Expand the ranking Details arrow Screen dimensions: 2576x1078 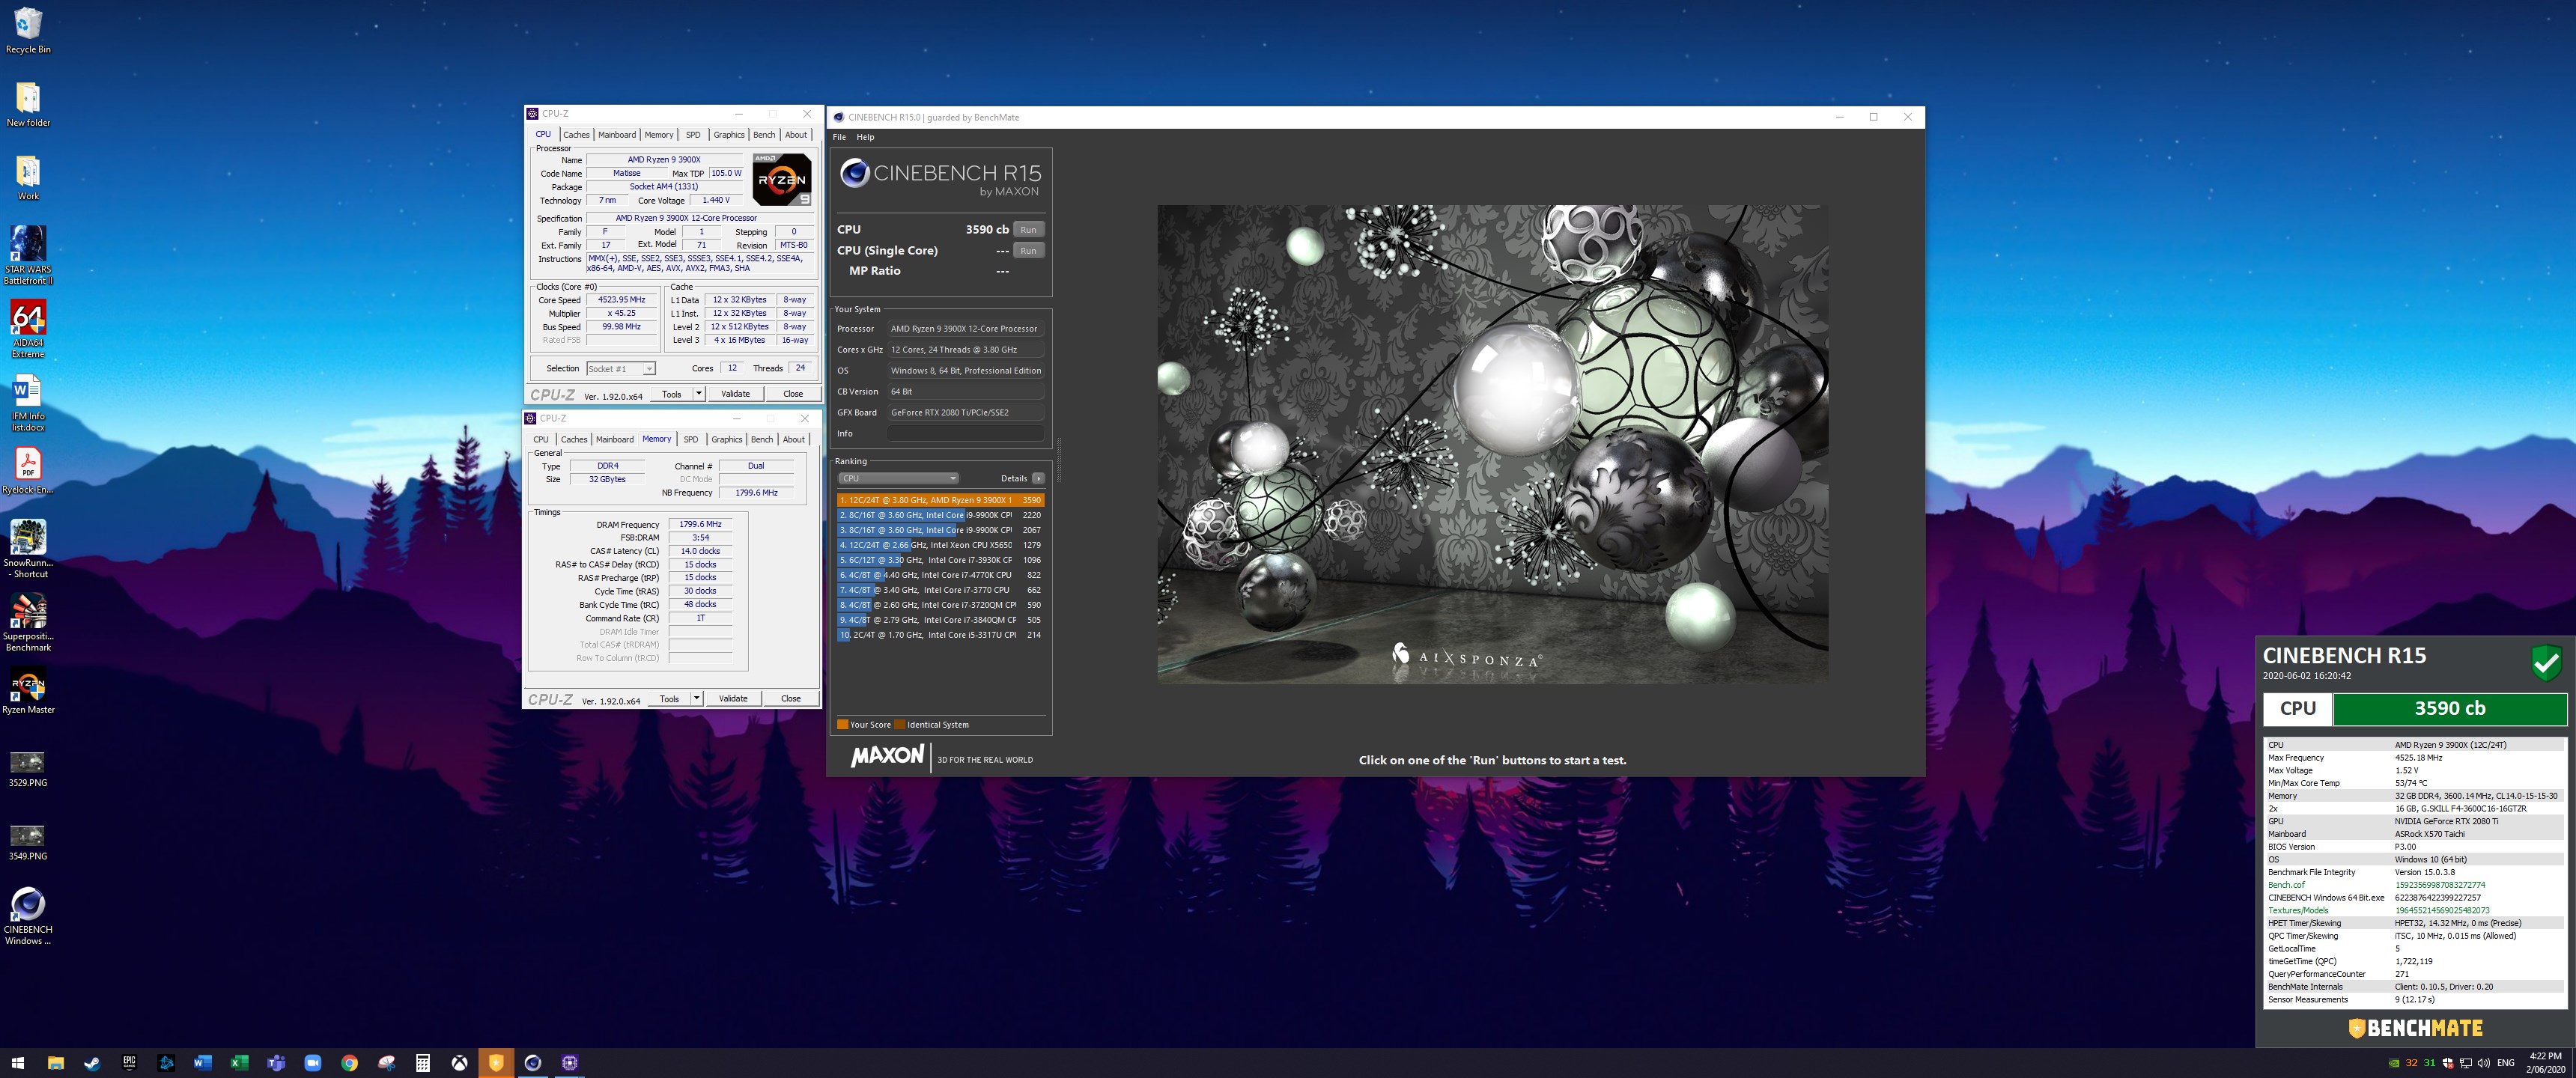pyautogui.click(x=1038, y=478)
